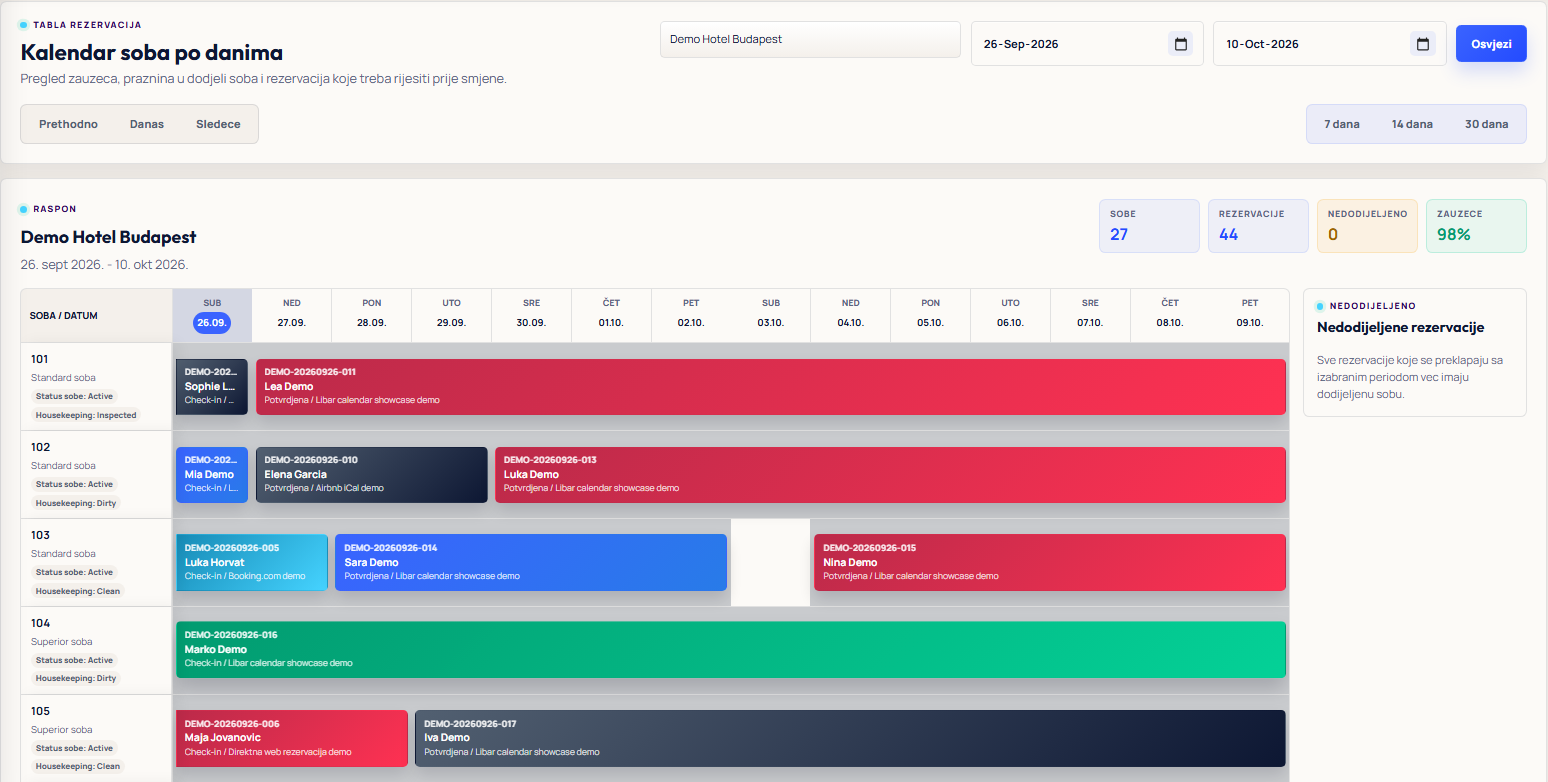1548x782 pixels.
Task: Select the empty slot in room 103
Action: (x=770, y=562)
